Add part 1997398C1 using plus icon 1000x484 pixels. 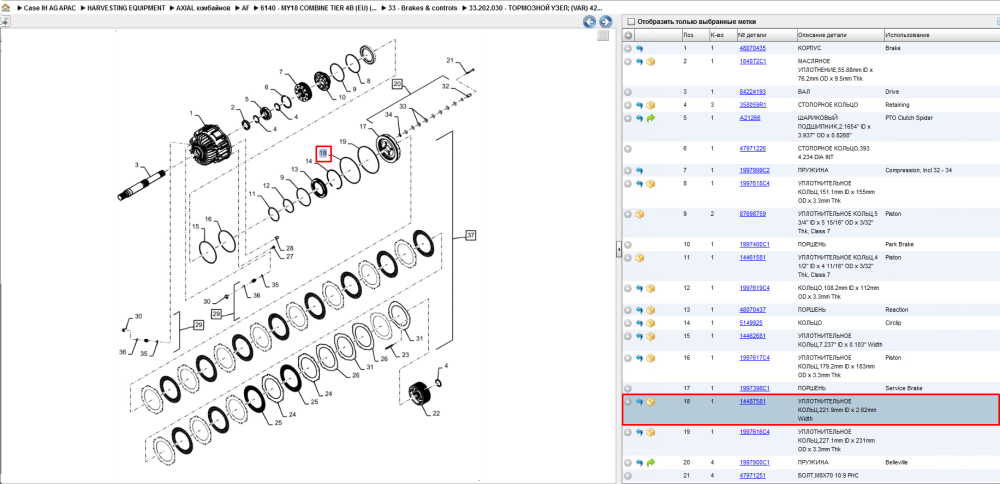coord(628,388)
